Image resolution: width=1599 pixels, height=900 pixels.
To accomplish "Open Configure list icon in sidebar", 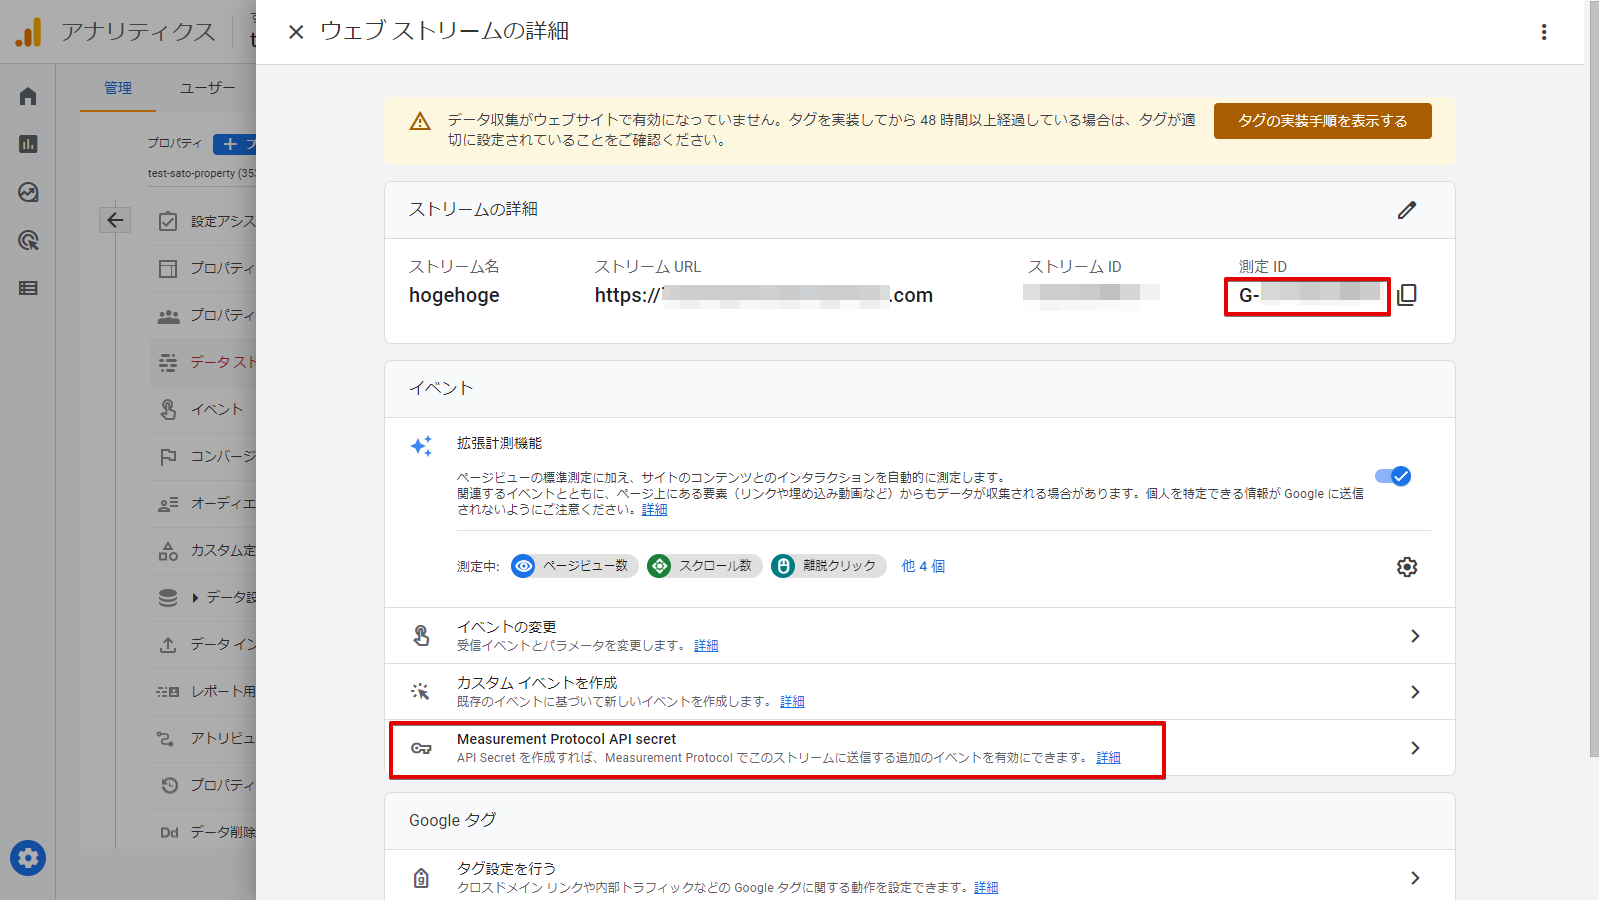I will click(28, 288).
